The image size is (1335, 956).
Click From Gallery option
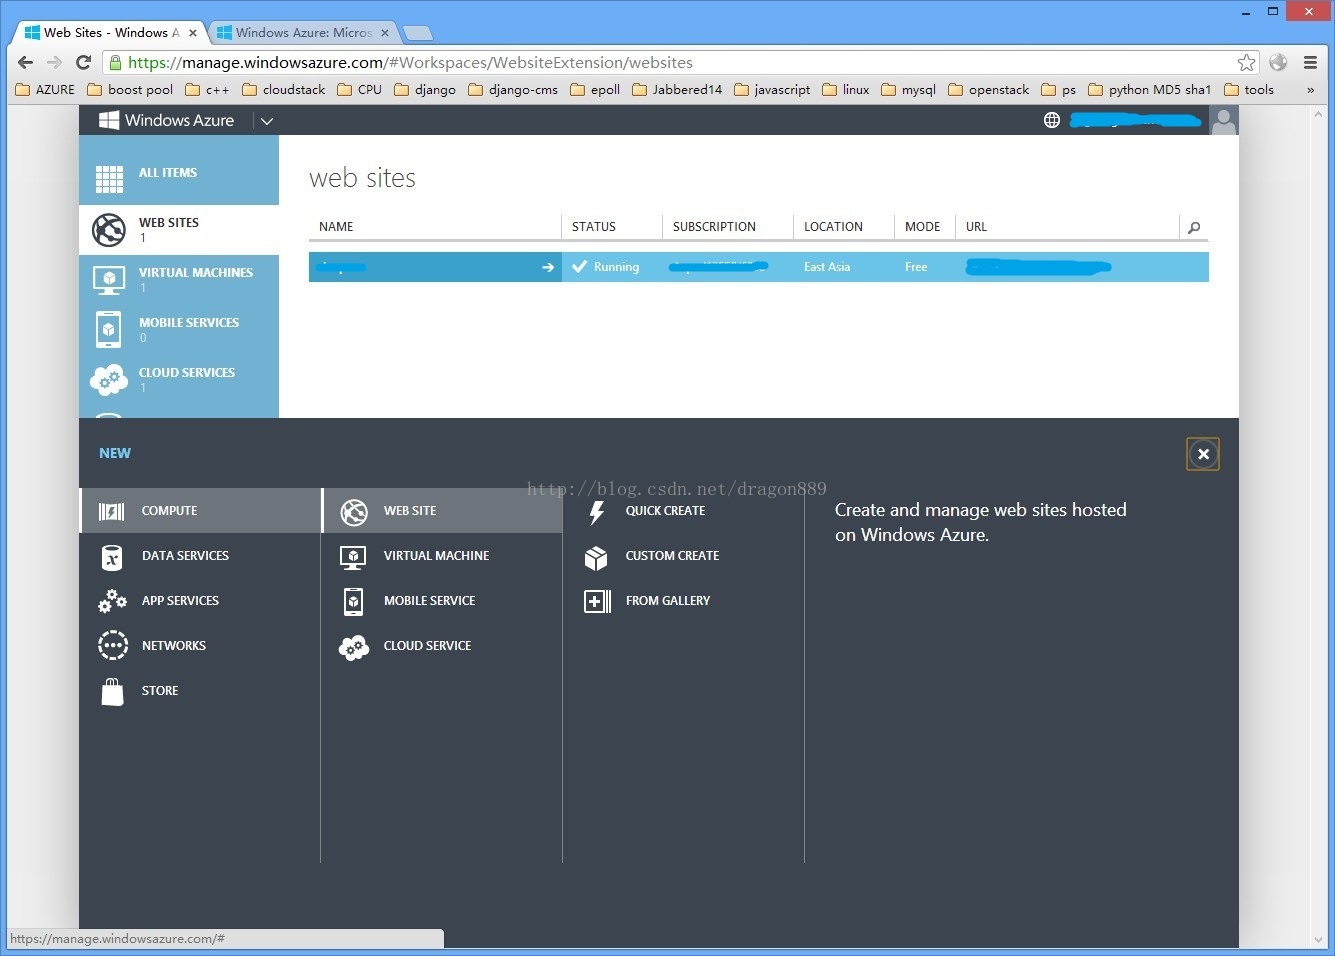668,600
